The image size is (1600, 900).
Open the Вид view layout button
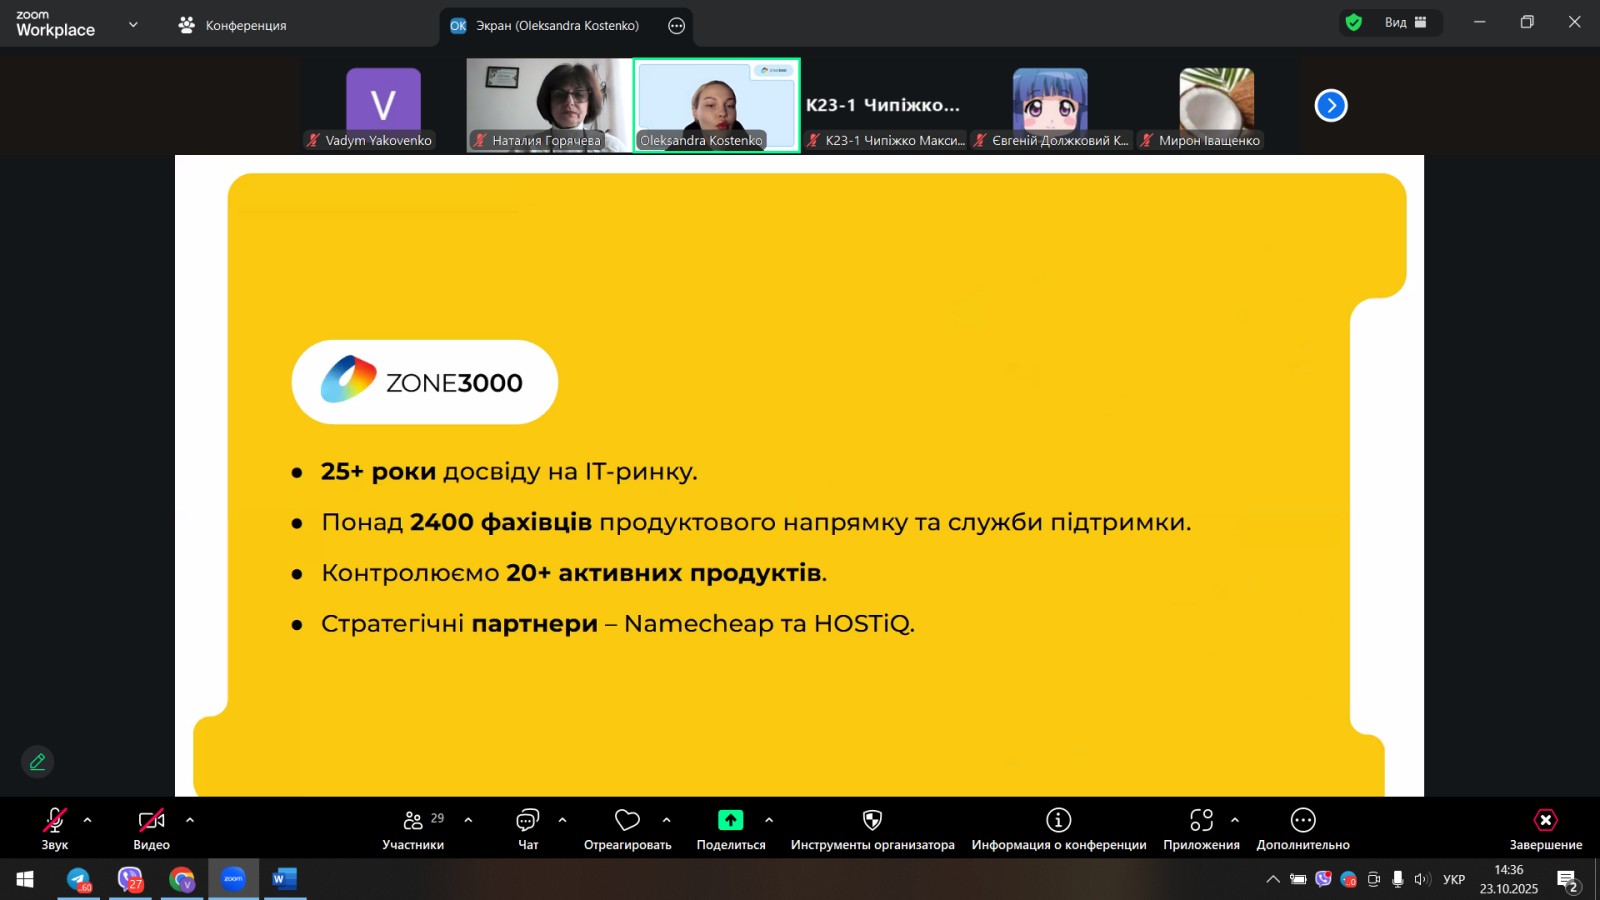pyautogui.click(x=1405, y=23)
